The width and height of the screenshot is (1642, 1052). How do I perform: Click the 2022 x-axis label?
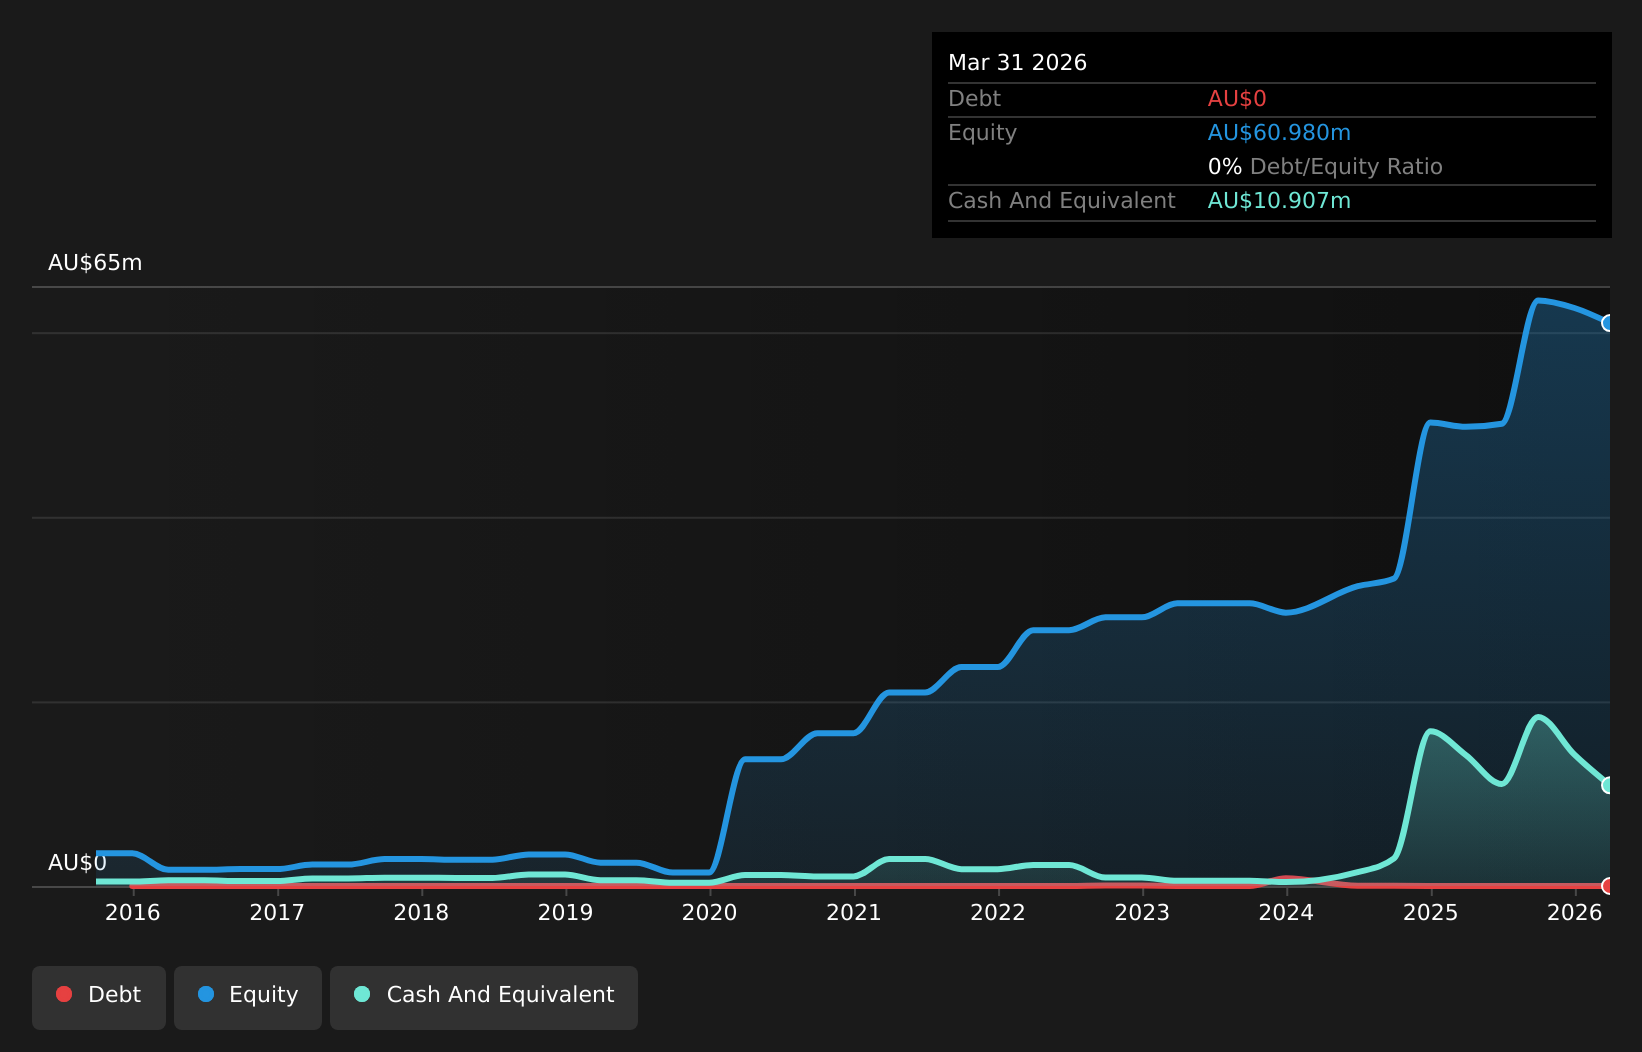point(998,912)
